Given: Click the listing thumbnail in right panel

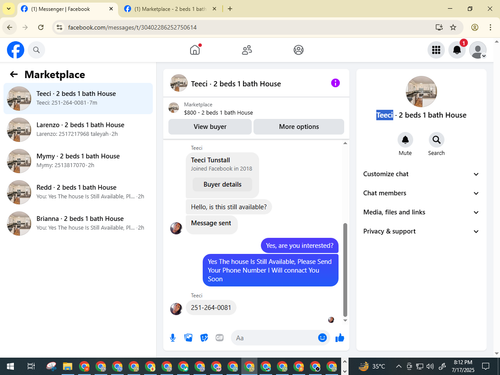Looking at the screenshot, I should [421, 91].
